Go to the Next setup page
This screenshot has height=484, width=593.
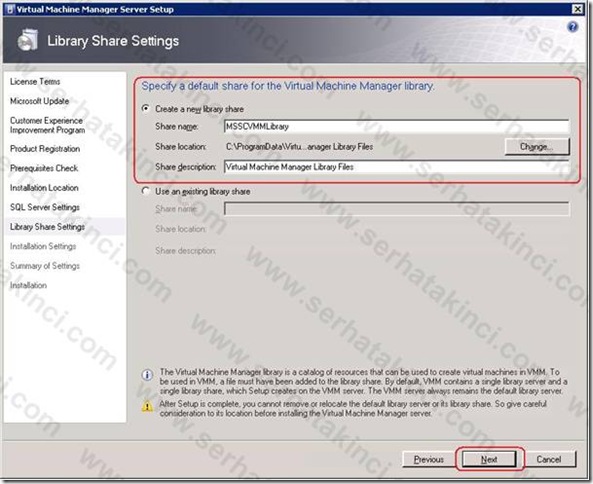tap(489, 459)
